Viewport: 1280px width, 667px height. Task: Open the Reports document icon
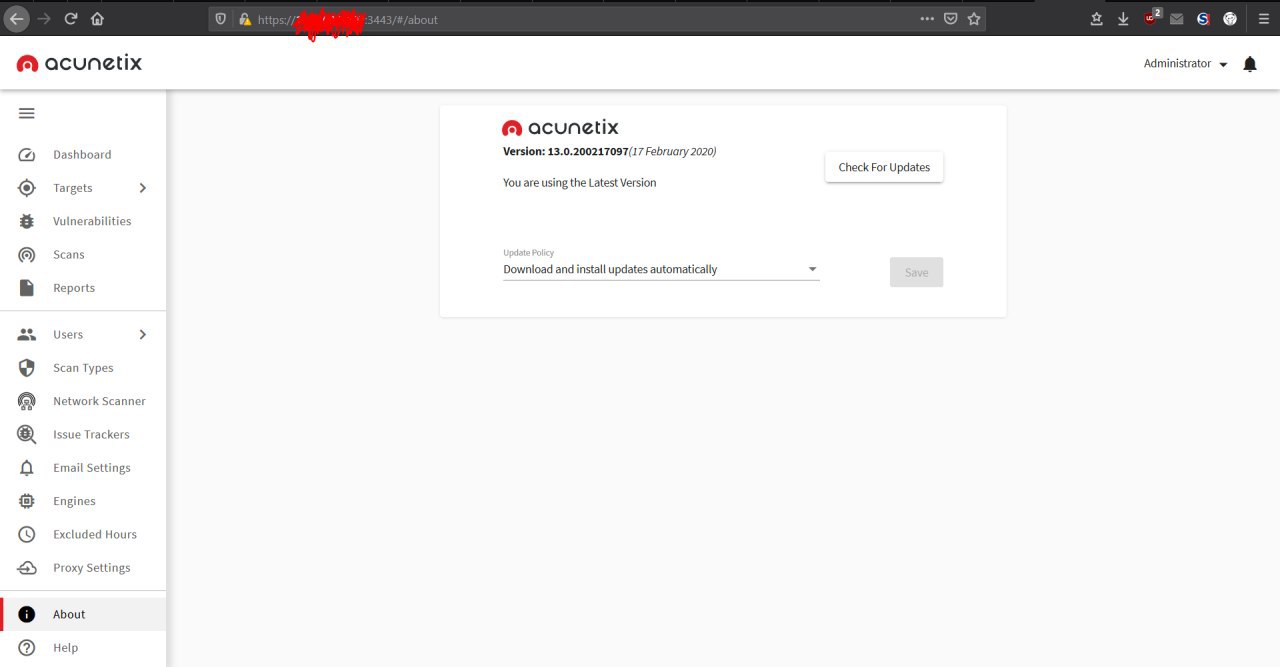pyautogui.click(x=27, y=288)
